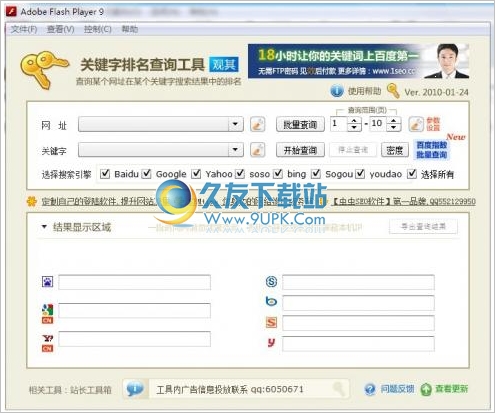Toggle the Sogou checkbox
Screen dimensions: 495x413
tap(316, 174)
